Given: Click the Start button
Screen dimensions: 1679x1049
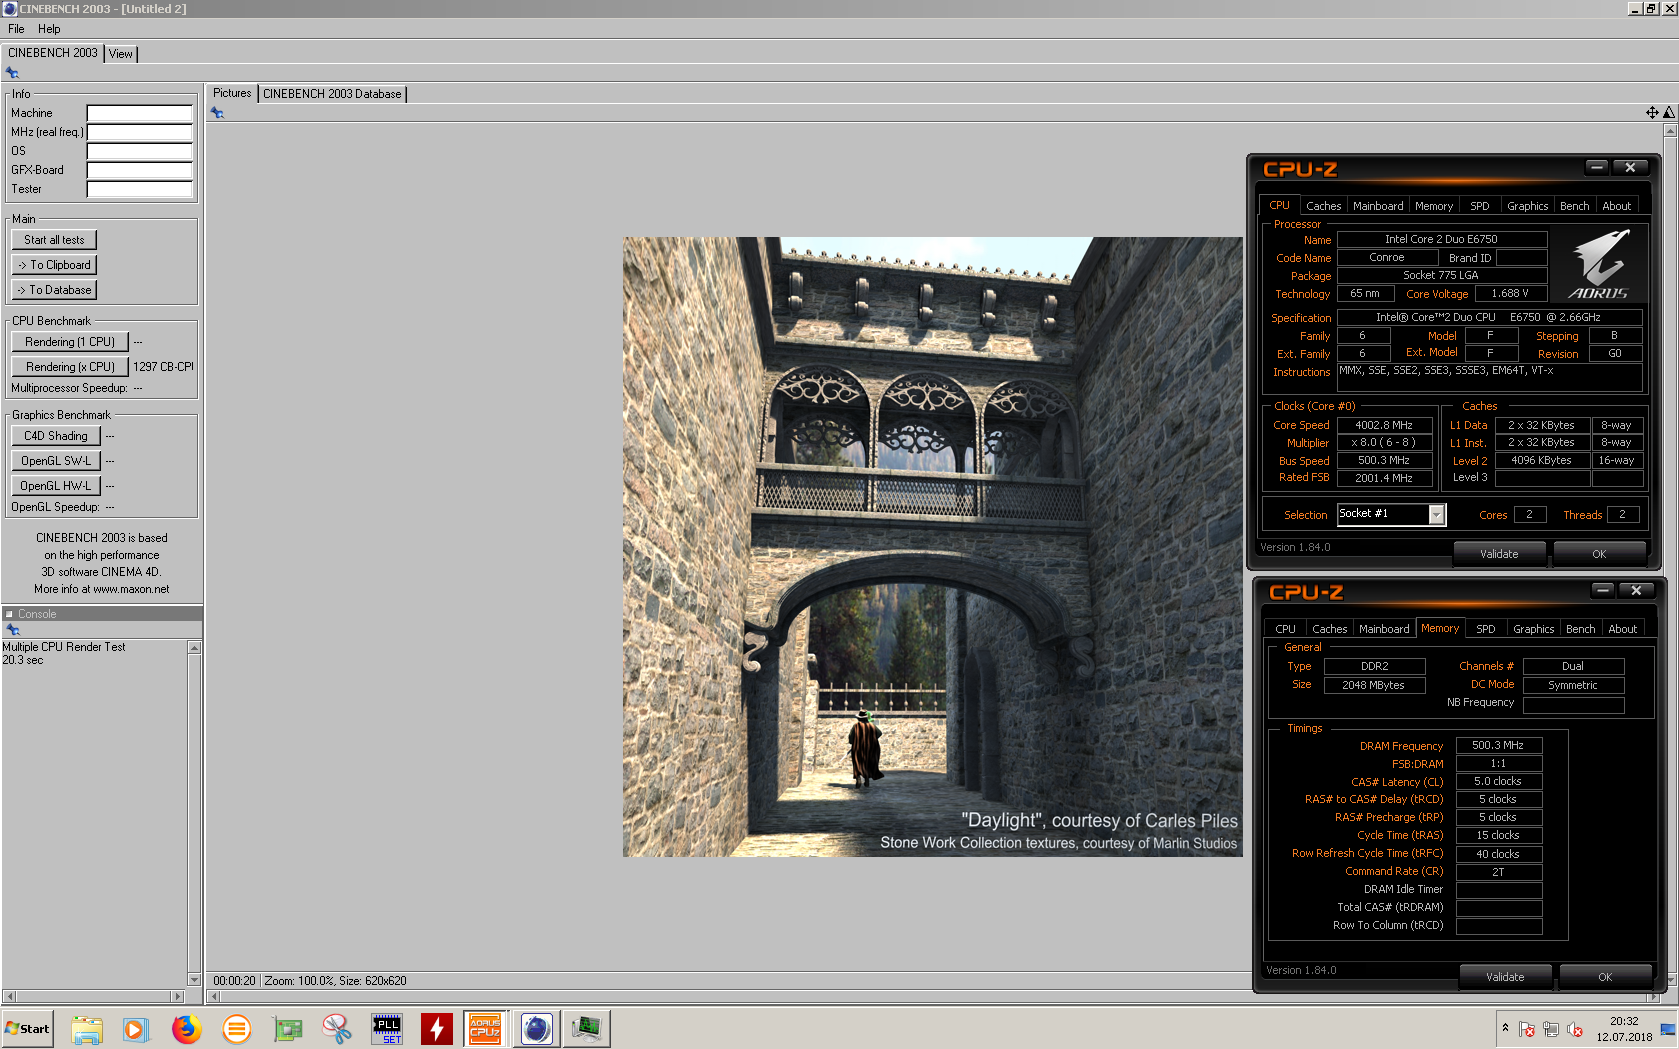Looking at the screenshot, I should tap(27, 1029).
